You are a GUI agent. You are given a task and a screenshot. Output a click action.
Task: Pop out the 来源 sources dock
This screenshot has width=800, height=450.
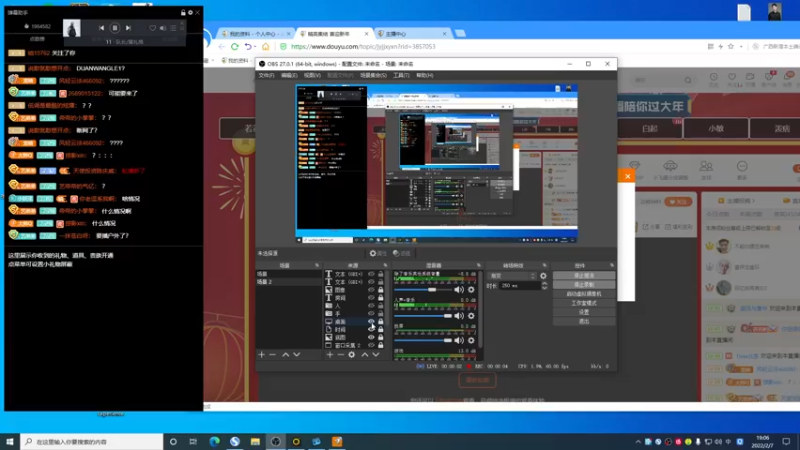(x=385, y=265)
